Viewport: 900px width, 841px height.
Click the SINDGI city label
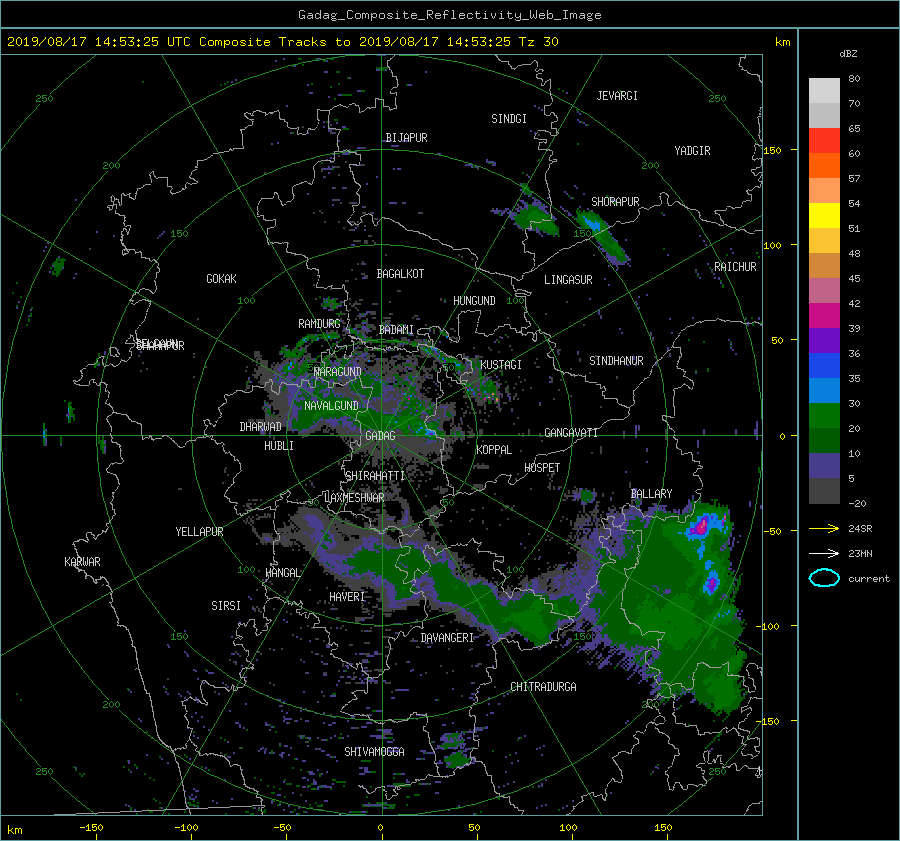pyautogui.click(x=509, y=119)
